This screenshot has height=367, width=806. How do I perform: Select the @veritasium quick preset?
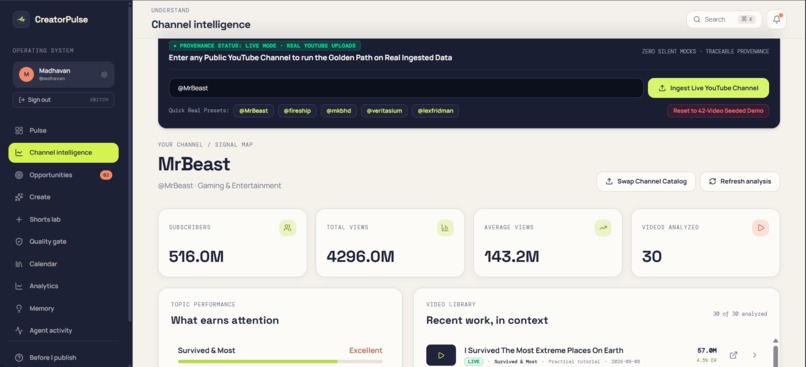[384, 111]
